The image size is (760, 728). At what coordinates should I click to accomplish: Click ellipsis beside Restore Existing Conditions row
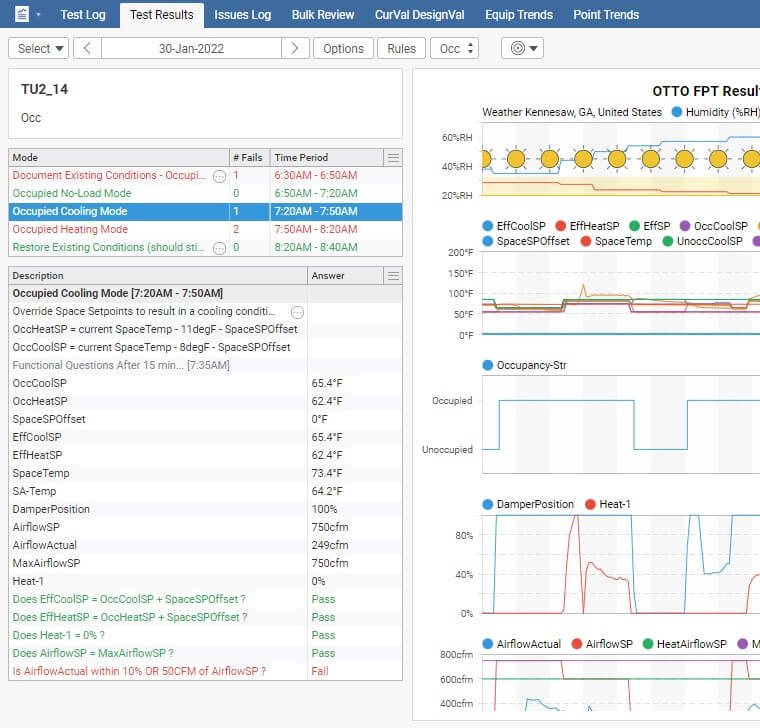pyautogui.click(x=219, y=248)
